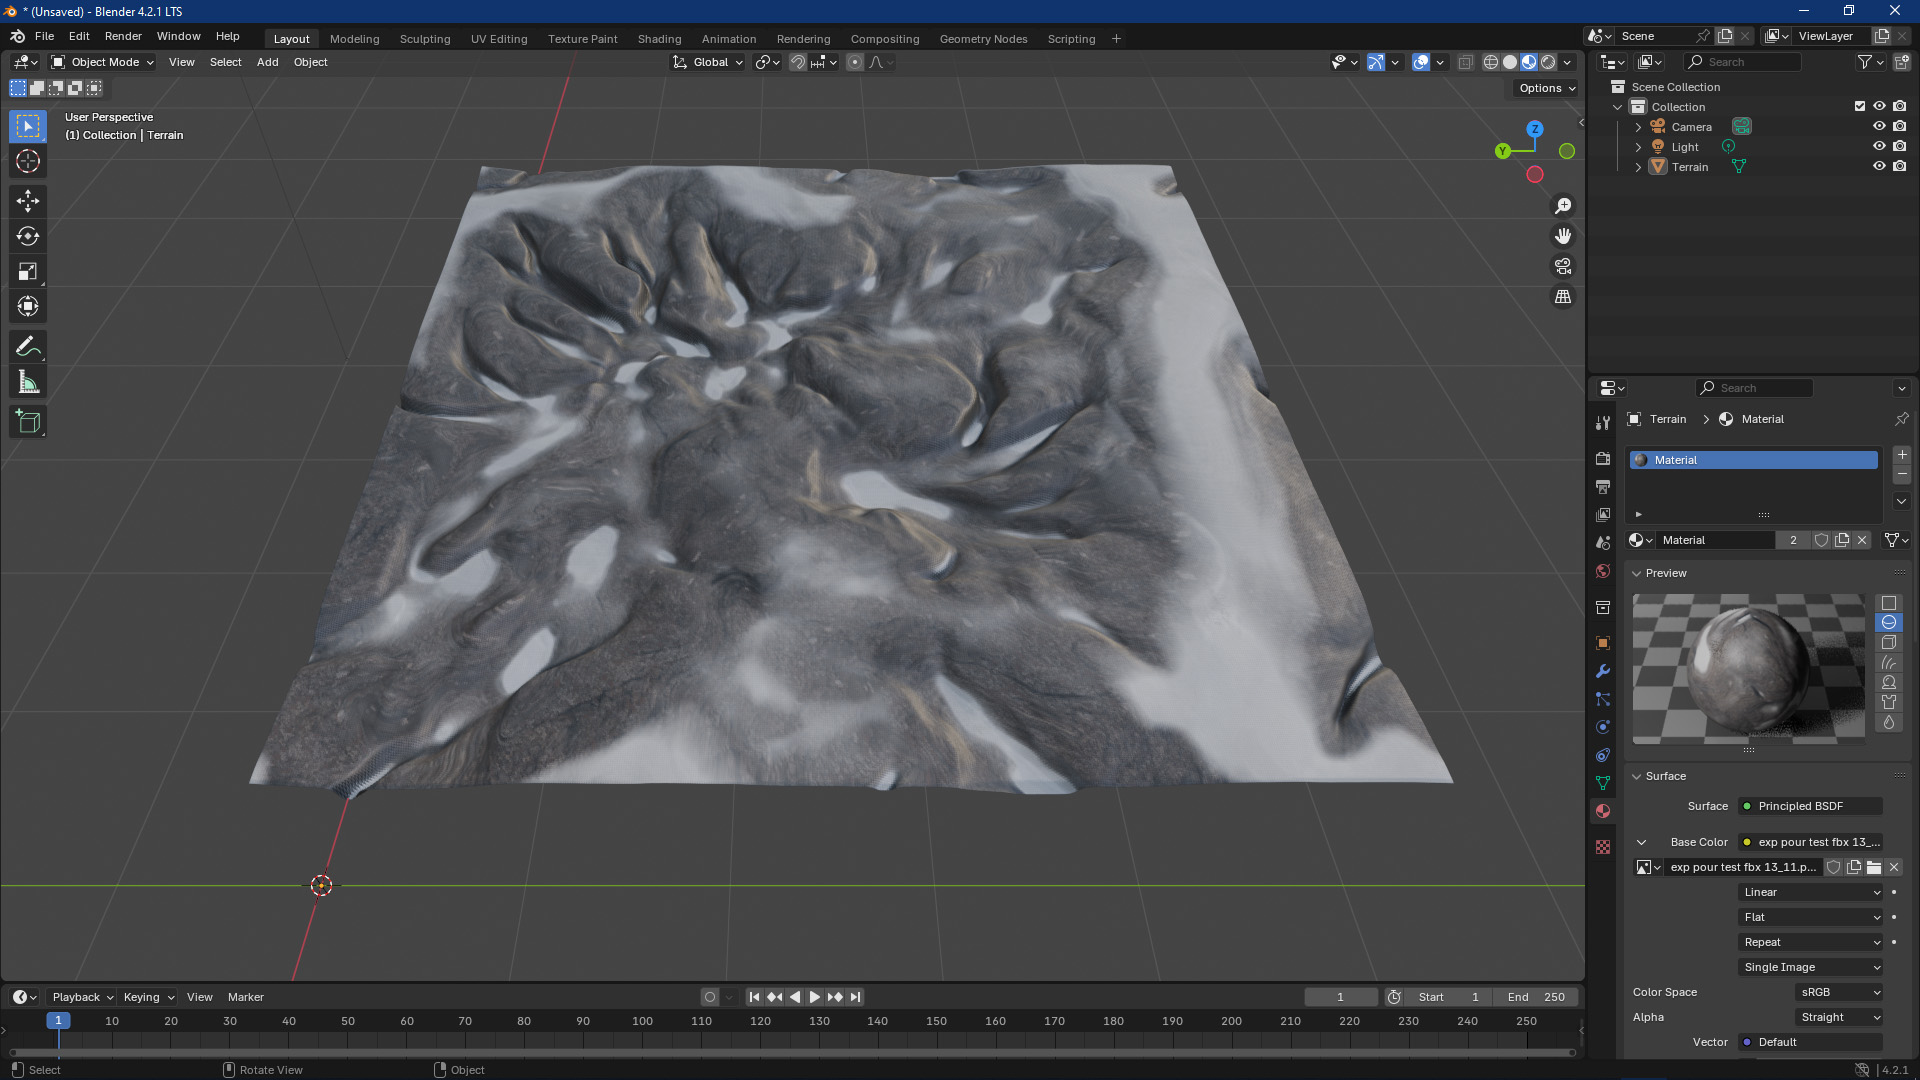This screenshot has width=1920, height=1080.
Task: Select the Scale tool
Action: click(x=28, y=271)
